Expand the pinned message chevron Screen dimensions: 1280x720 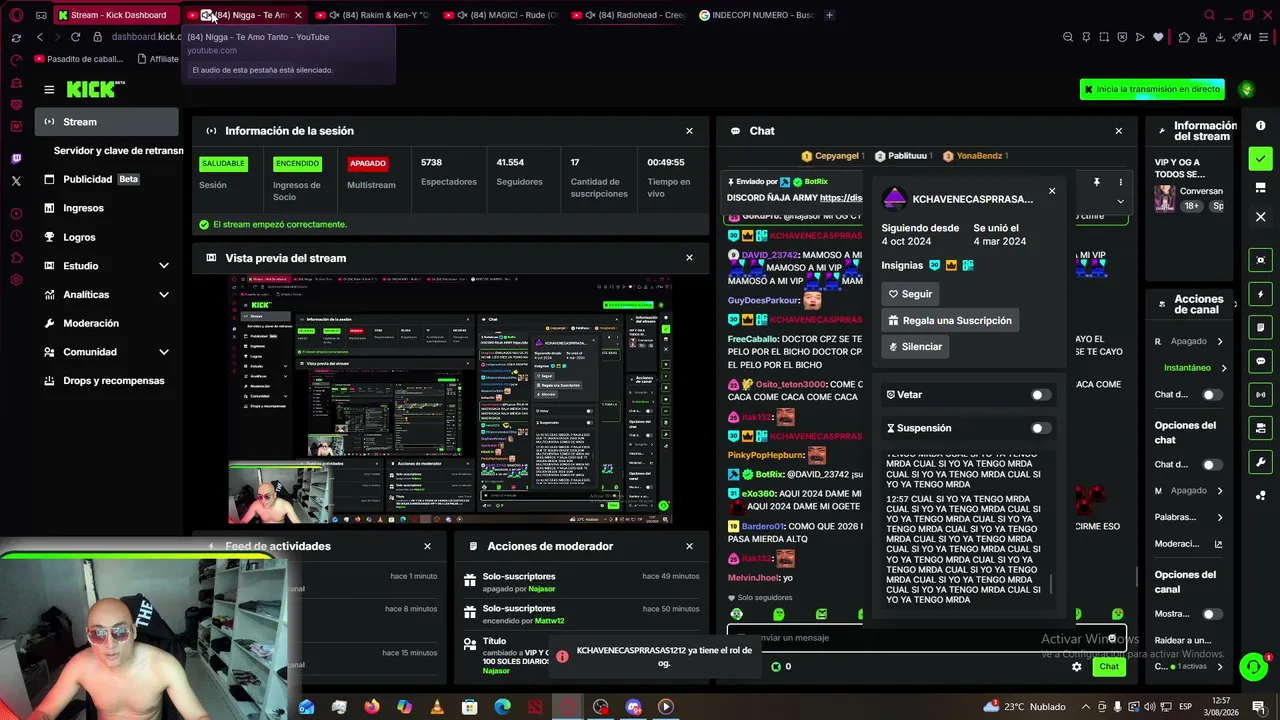point(1120,201)
